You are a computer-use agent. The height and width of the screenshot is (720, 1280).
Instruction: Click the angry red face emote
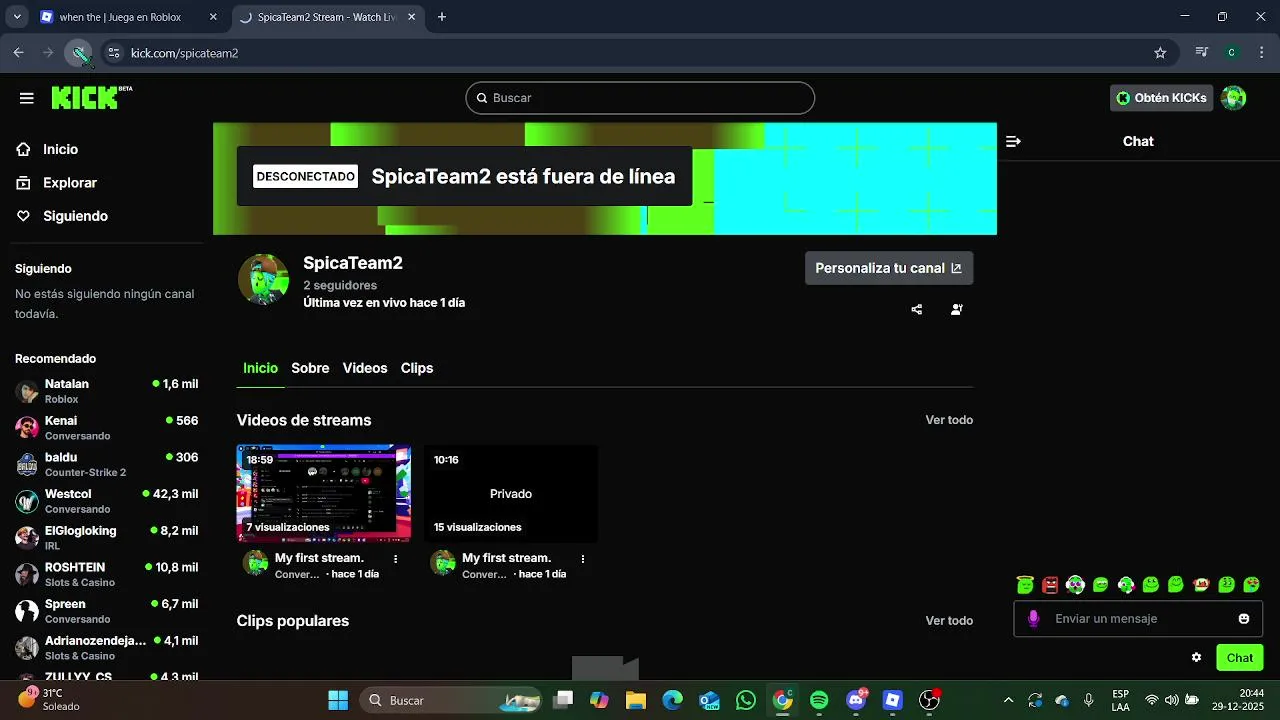pos(1050,585)
